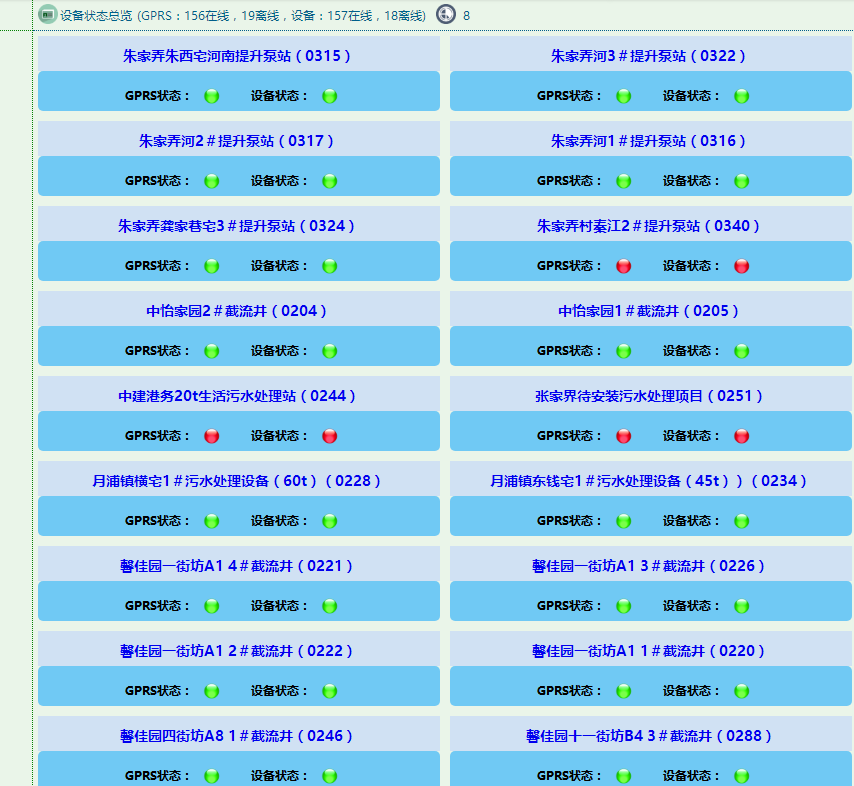Screen dimensions: 854x786
Task: Click device status light for station 0234
Action: click(741, 521)
